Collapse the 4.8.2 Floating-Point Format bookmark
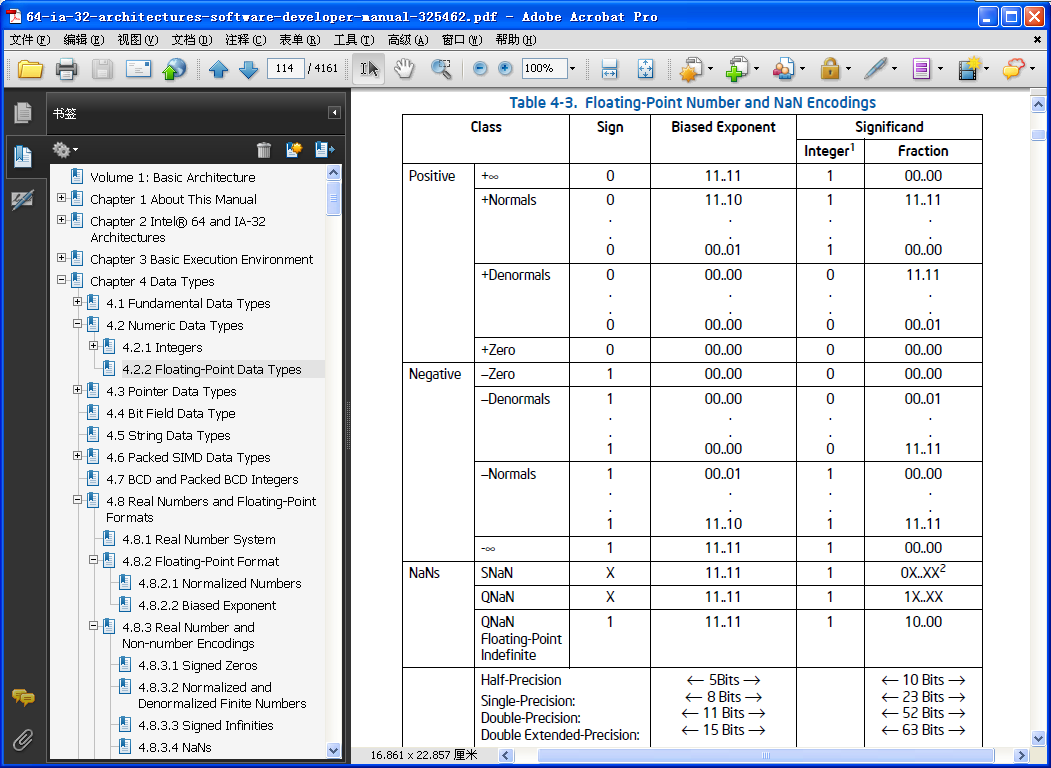The width and height of the screenshot is (1051, 768). click(94, 560)
